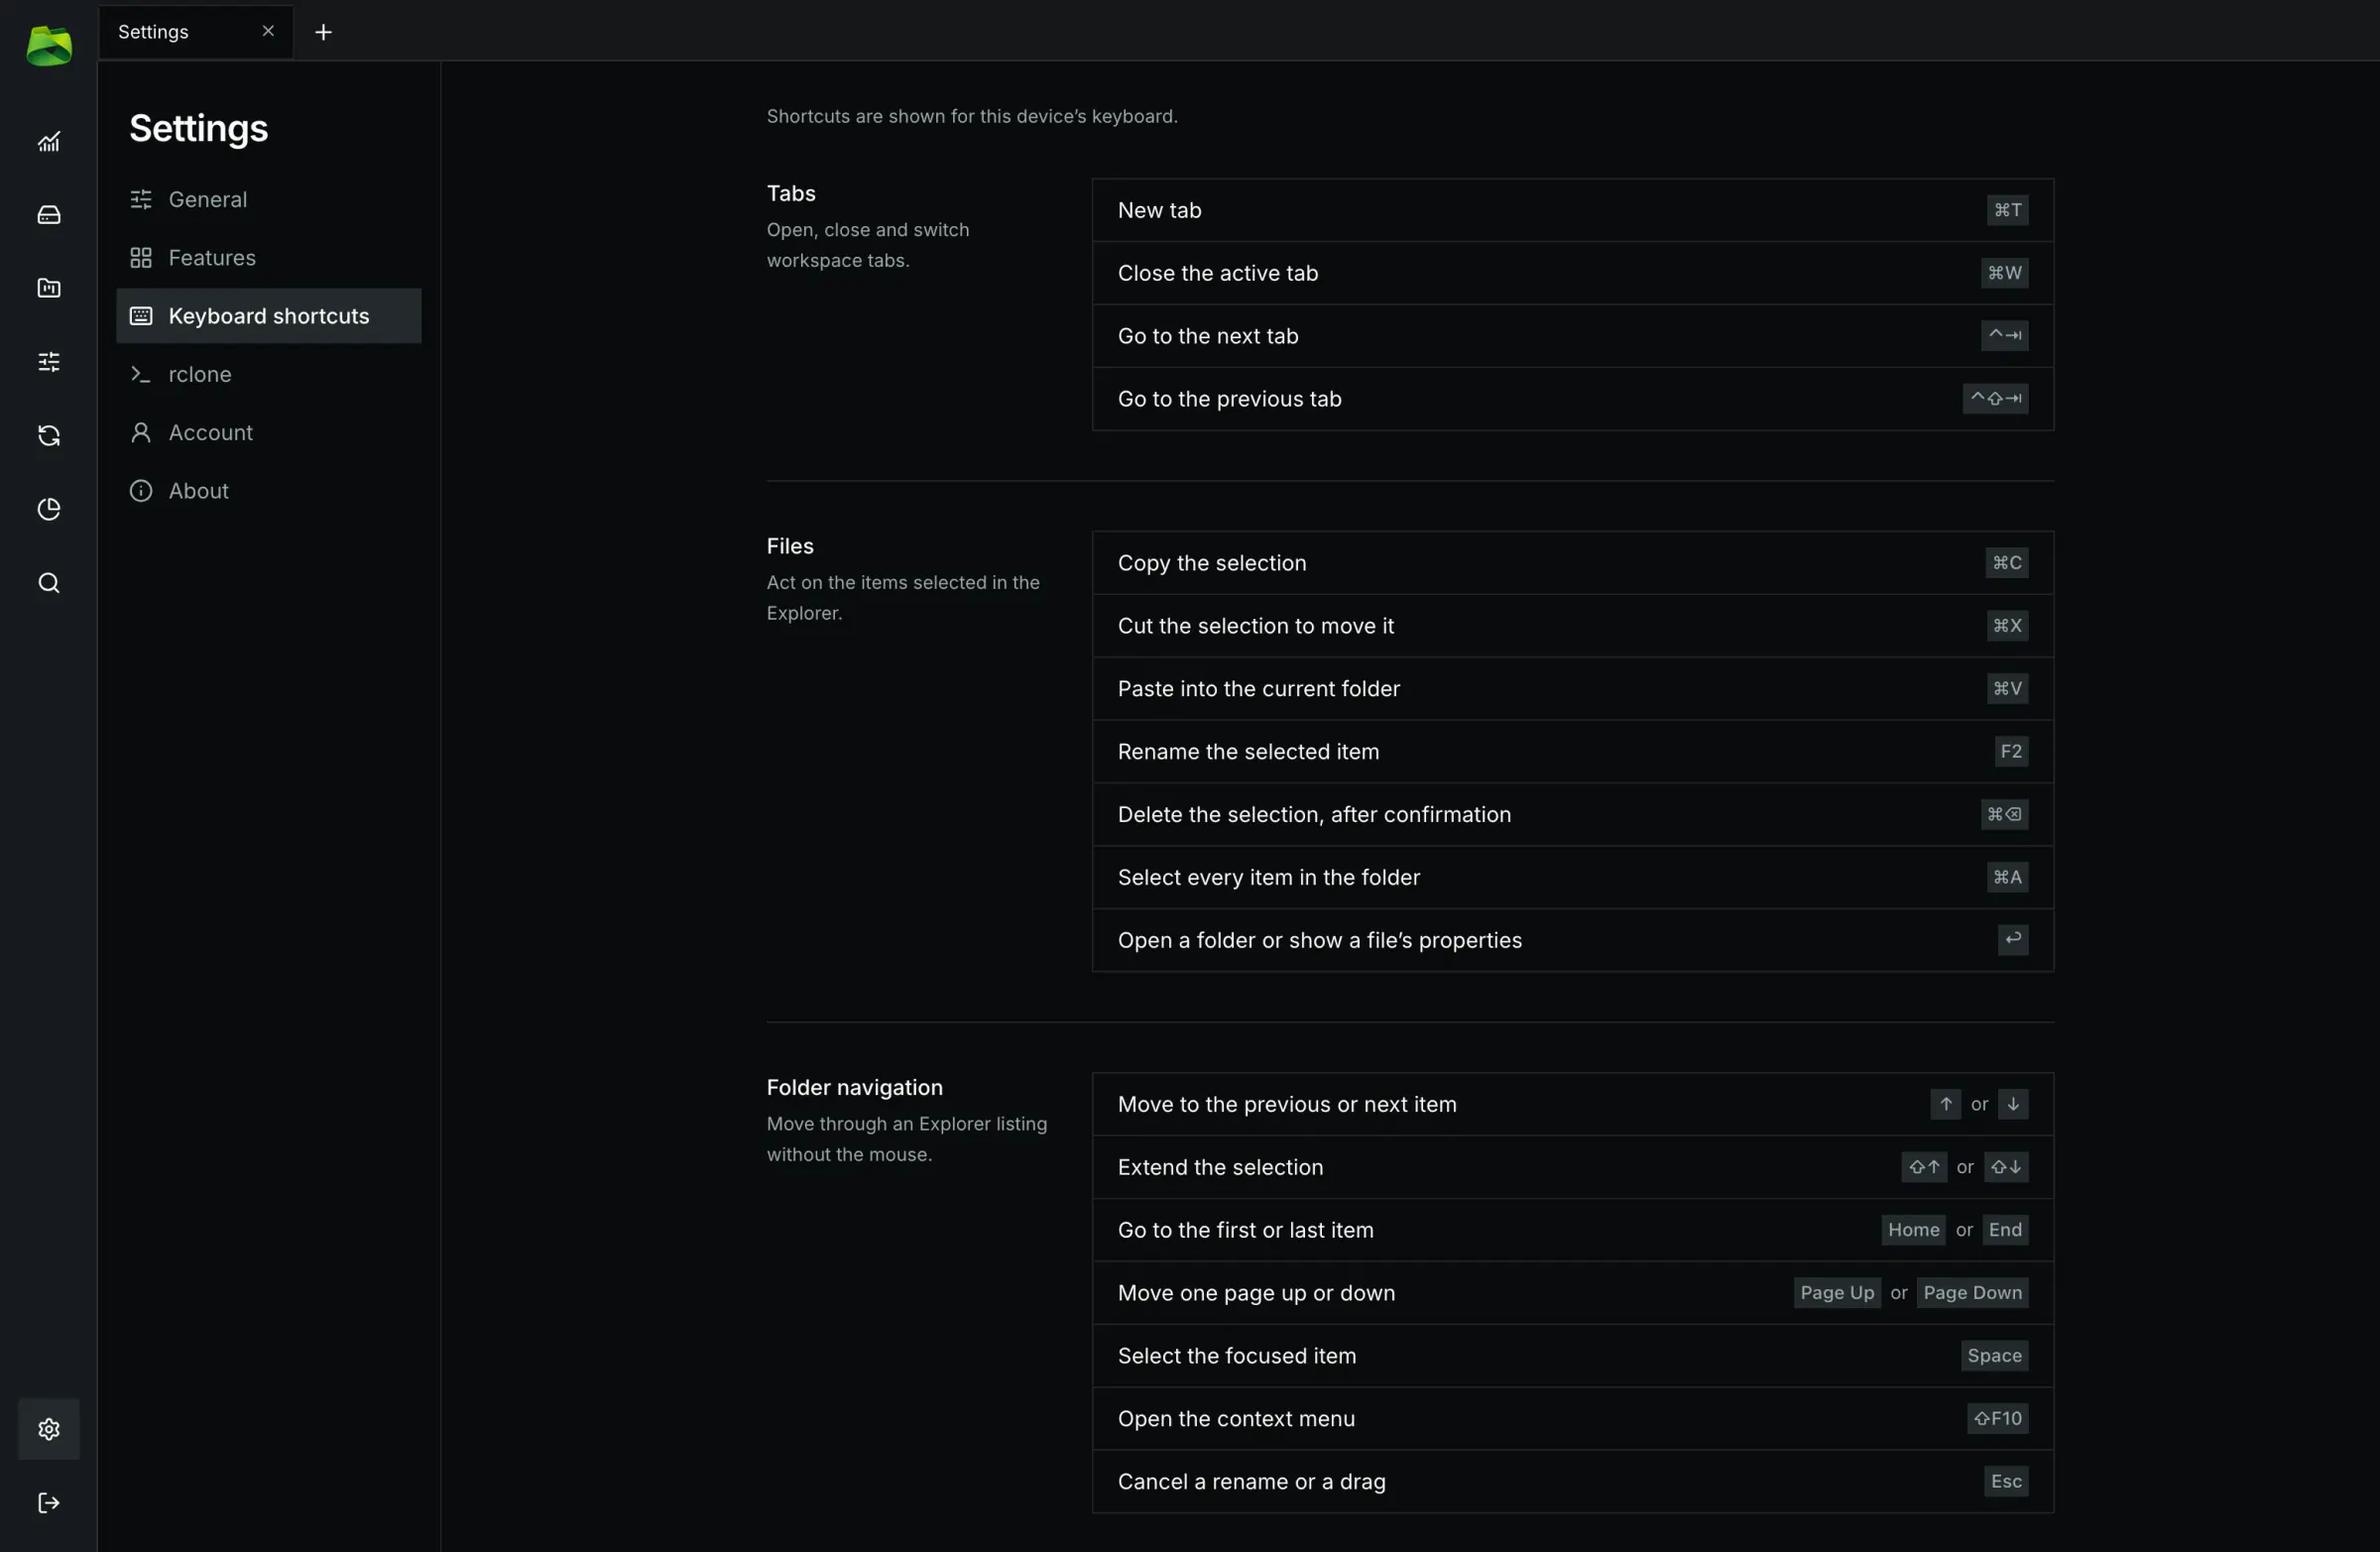The width and height of the screenshot is (2380, 1552).
Task: Click the keyboard icon beside Keyboard shortcuts
Action: [141, 316]
